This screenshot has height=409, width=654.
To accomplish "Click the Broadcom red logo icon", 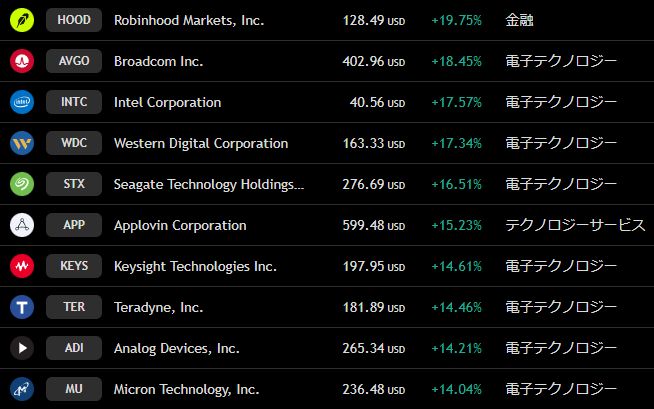I will coord(22,61).
